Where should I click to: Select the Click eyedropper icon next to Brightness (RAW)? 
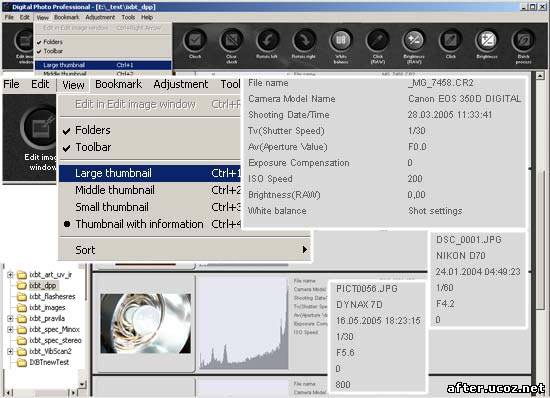(x=450, y=41)
